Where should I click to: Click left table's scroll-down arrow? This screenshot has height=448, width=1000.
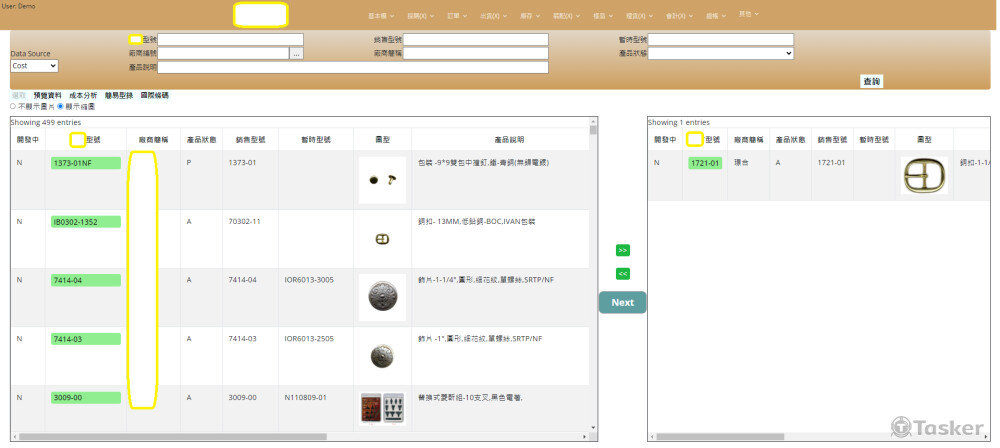pyautogui.click(x=593, y=428)
